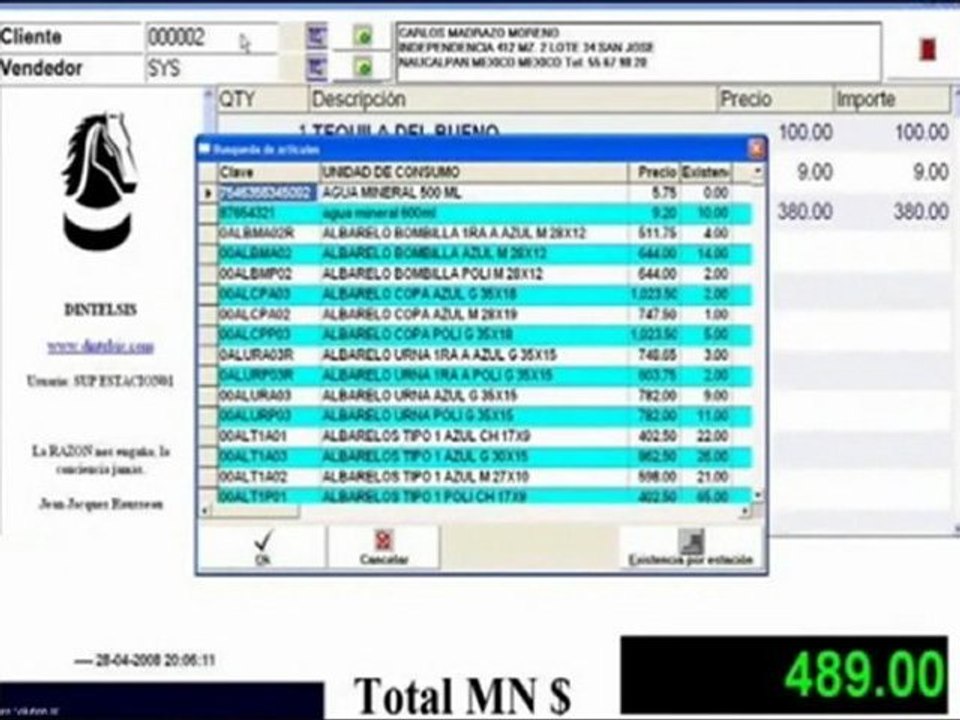The height and width of the screenshot is (720, 960).
Task: Click the 9.00 Precio value in main window
Action: 814,172
